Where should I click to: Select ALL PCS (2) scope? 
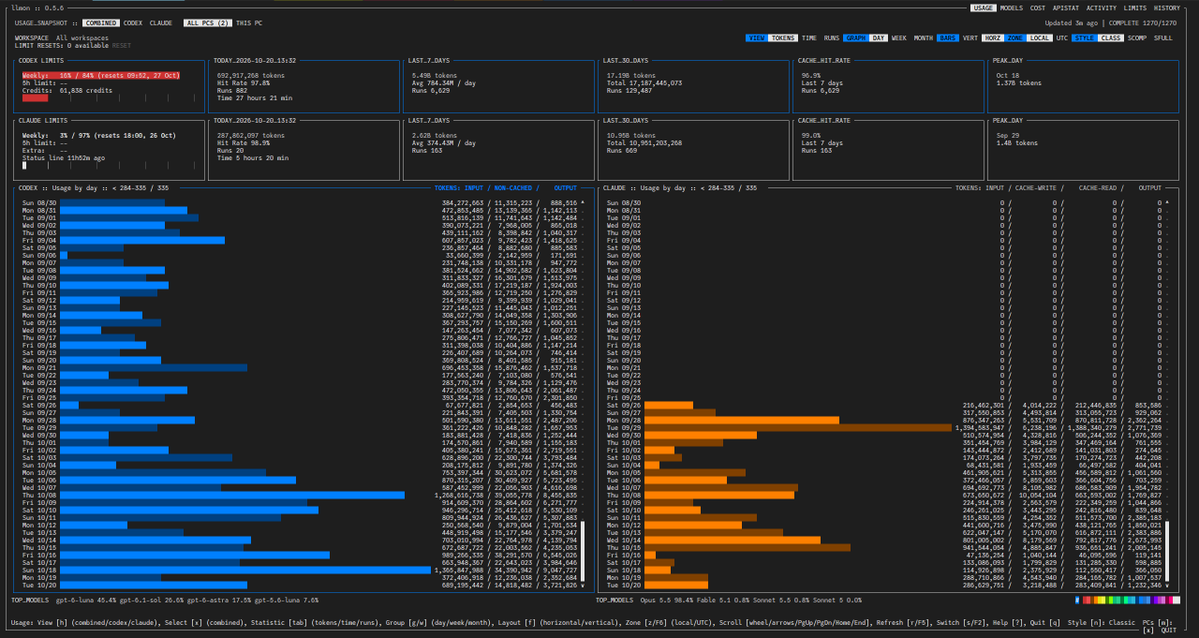(x=207, y=24)
